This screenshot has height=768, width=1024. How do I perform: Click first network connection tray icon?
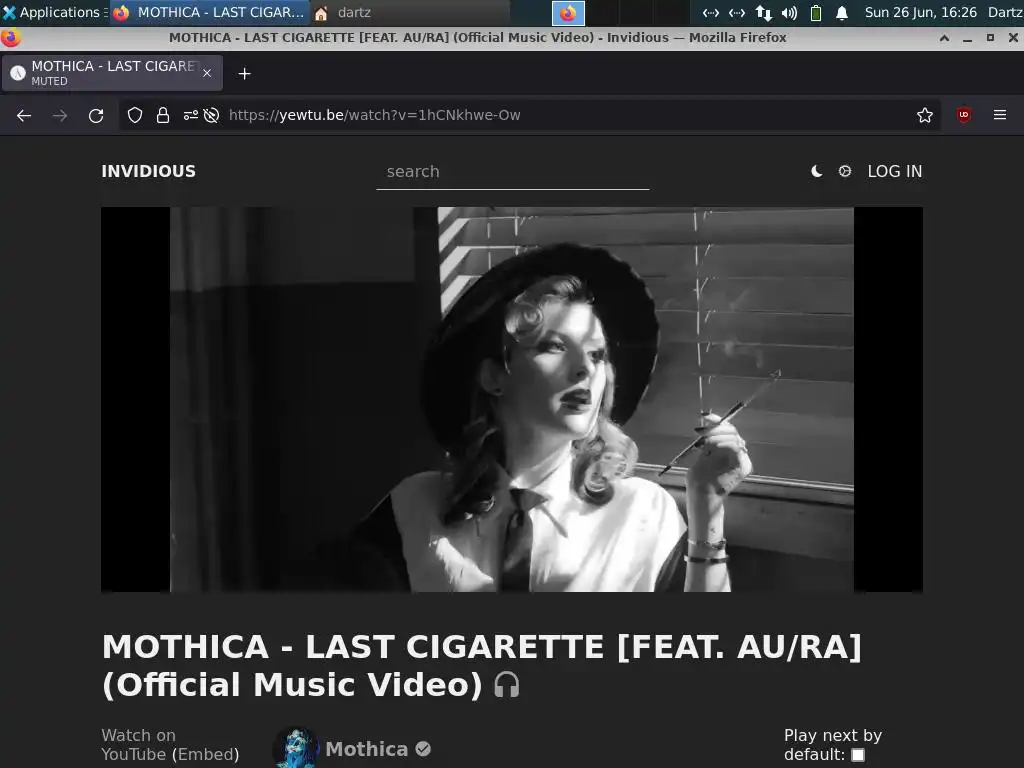point(711,12)
